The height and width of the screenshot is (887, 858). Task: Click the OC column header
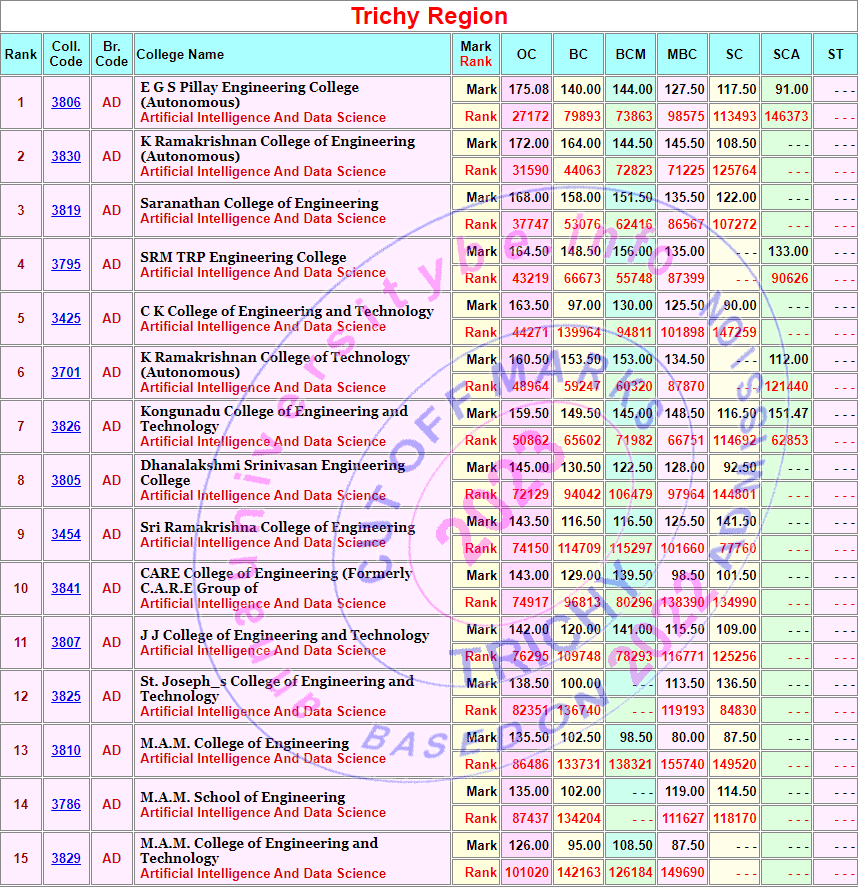(526, 54)
